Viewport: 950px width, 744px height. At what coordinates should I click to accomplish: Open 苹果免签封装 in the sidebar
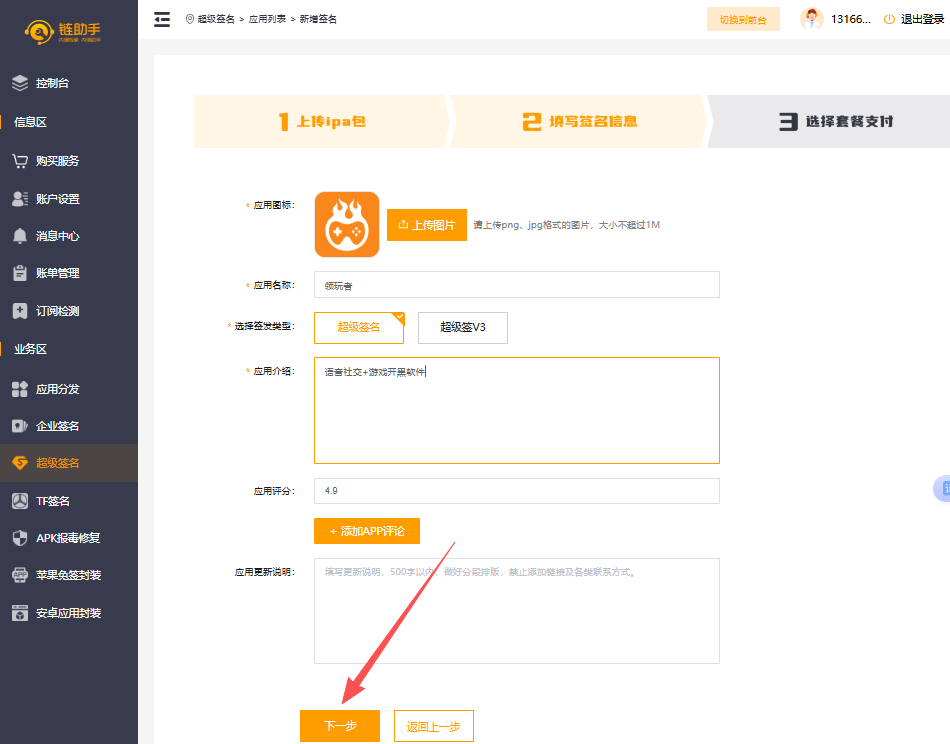tap(68, 575)
